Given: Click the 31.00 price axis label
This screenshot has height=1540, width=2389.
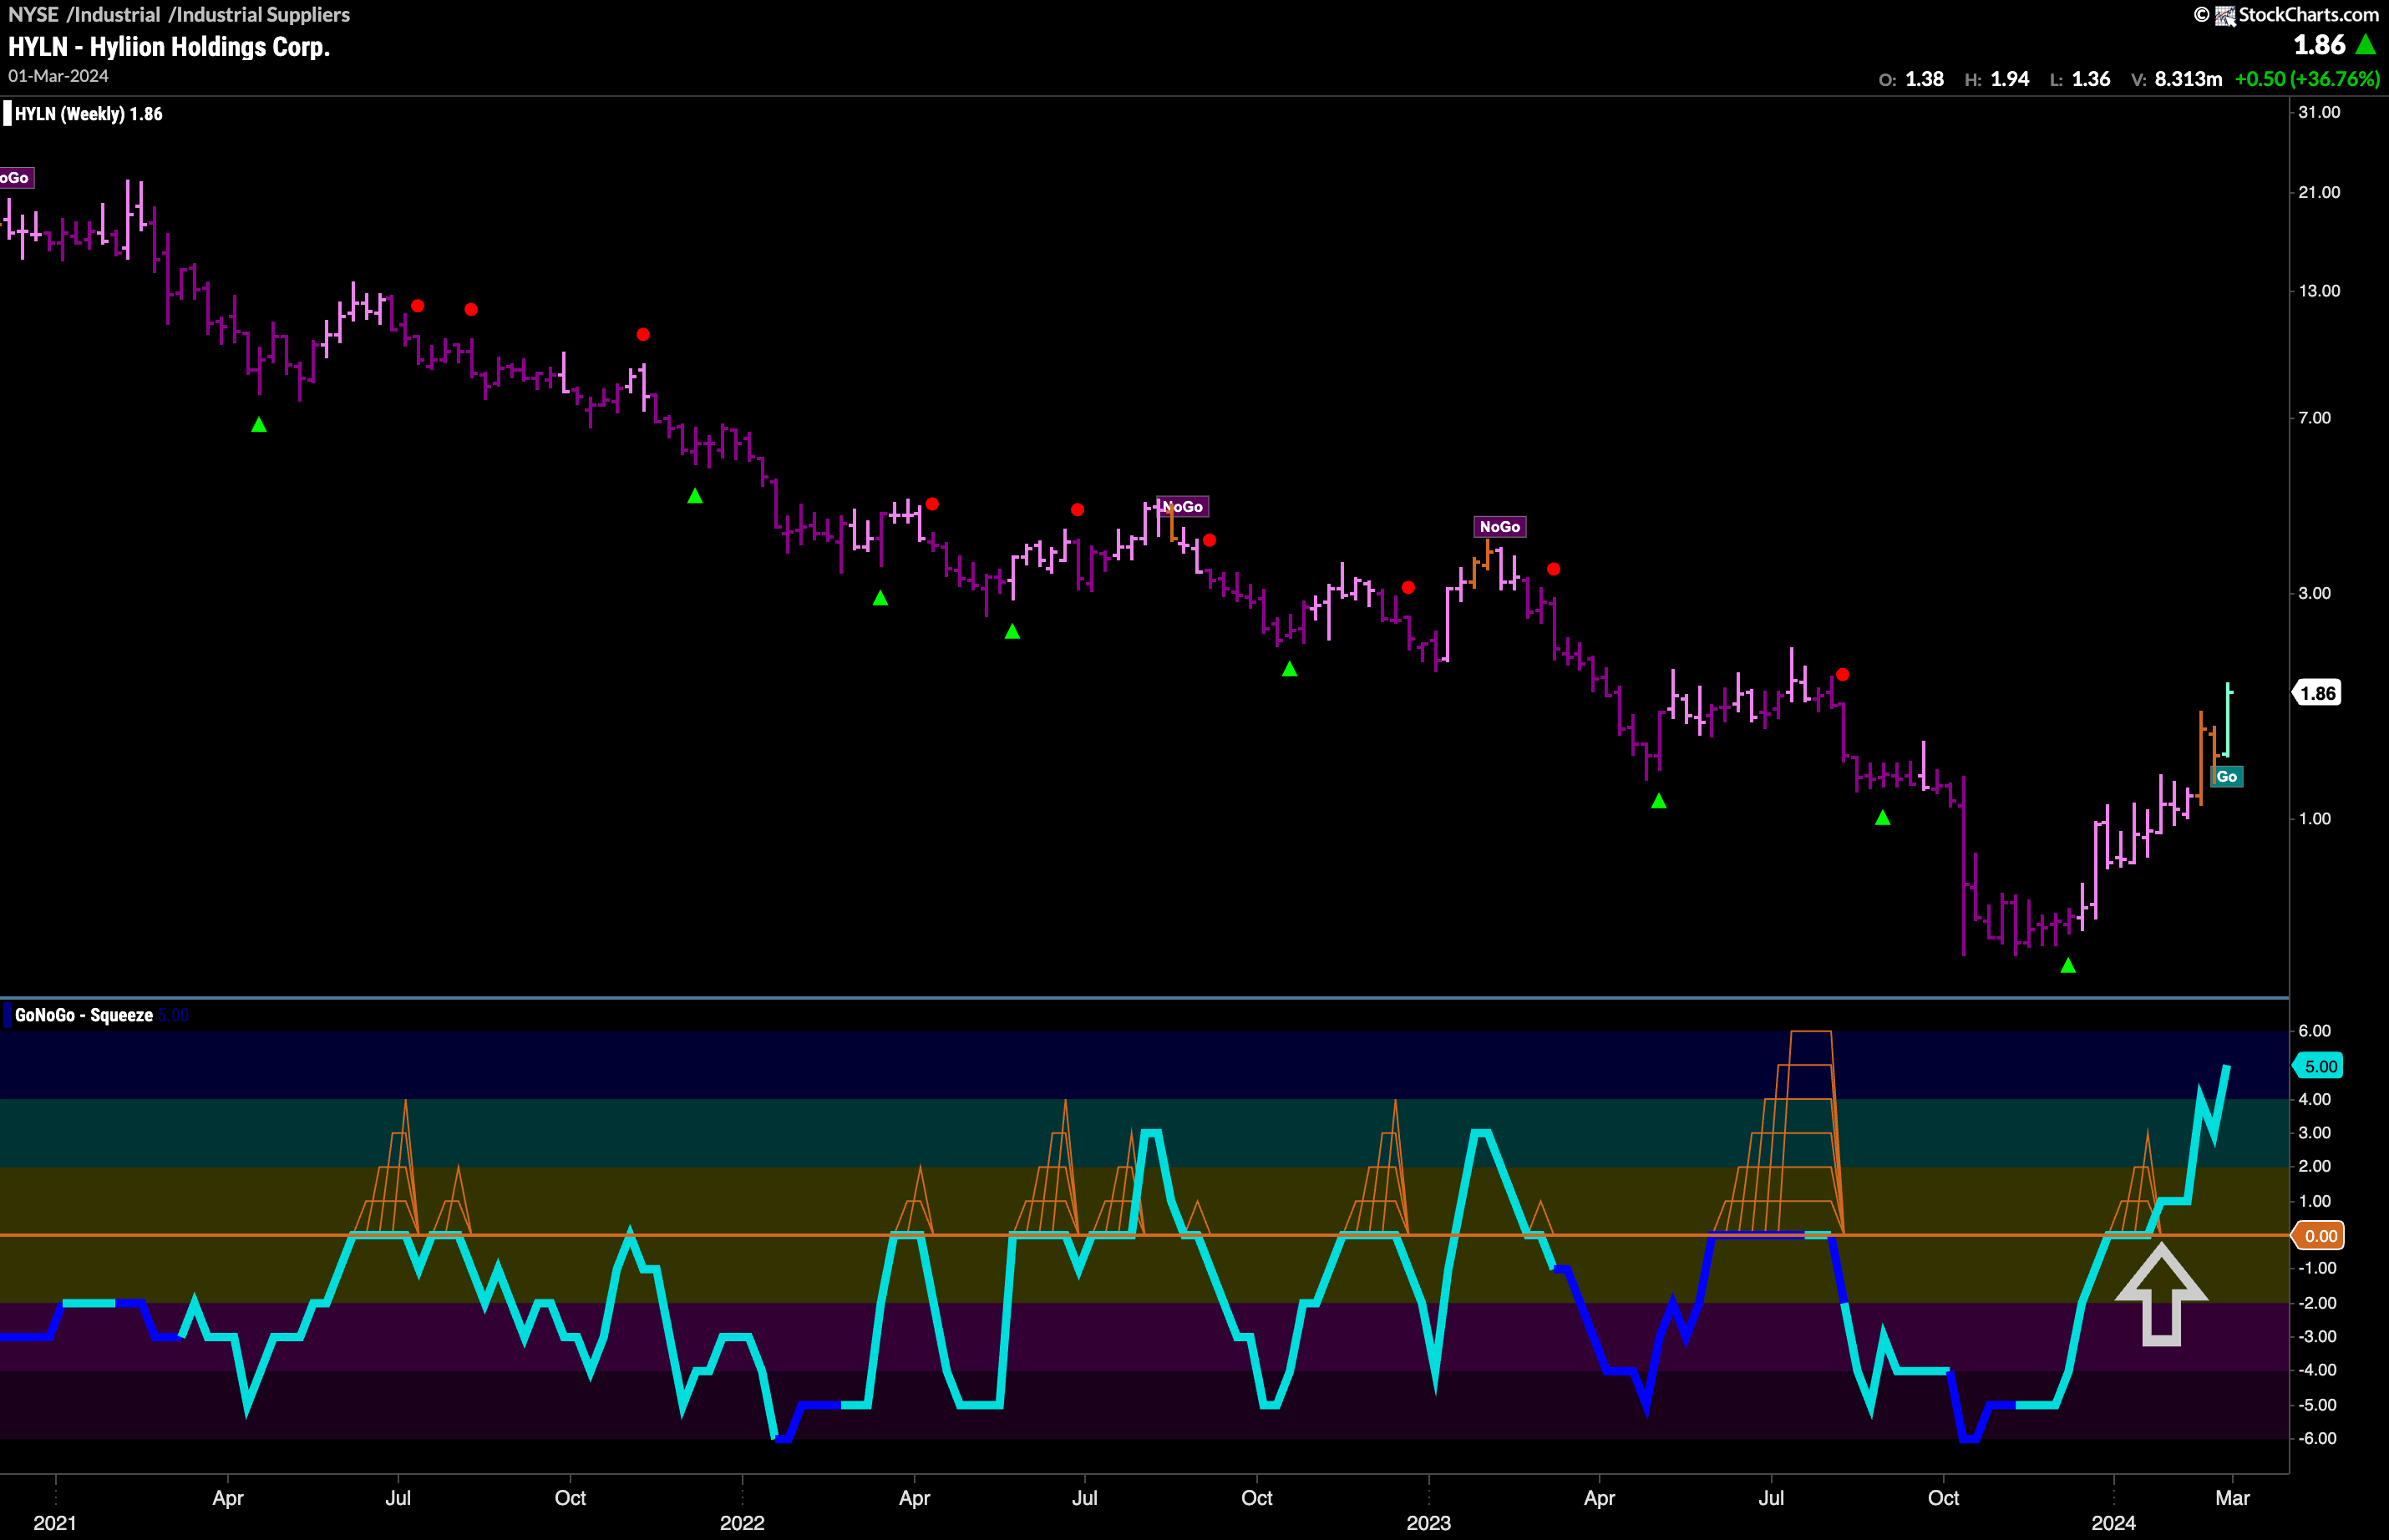Looking at the screenshot, I should pyautogui.click(x=2319, y=113).
